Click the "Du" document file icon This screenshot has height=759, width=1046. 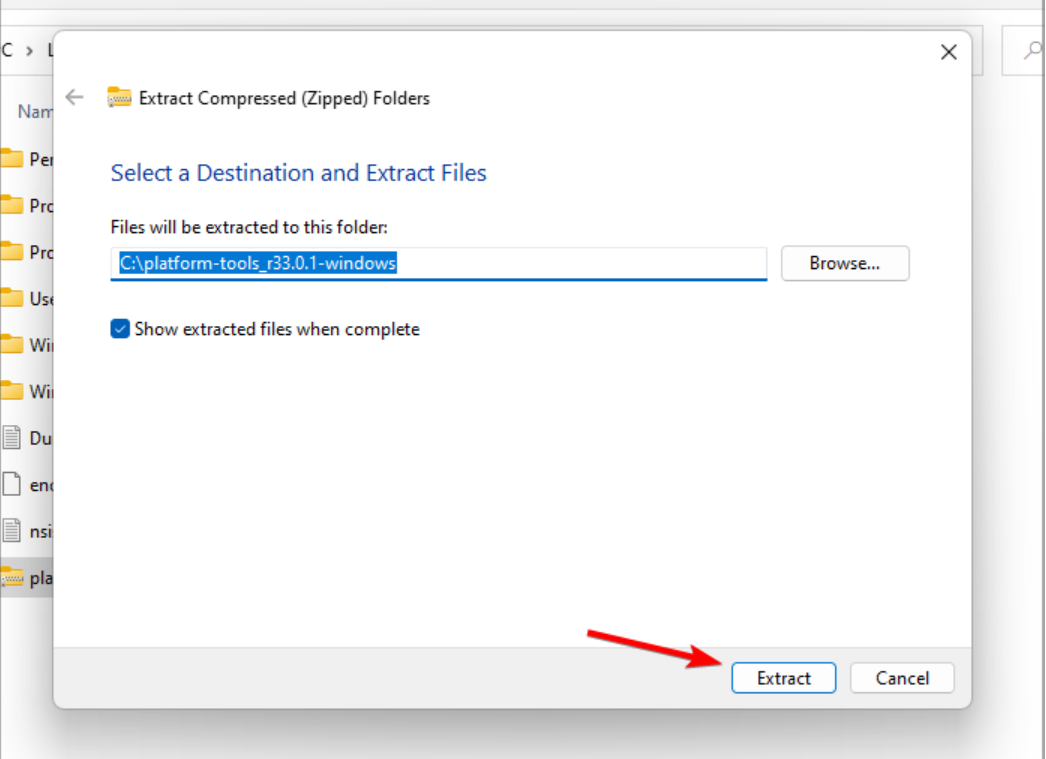coord(12,437)
